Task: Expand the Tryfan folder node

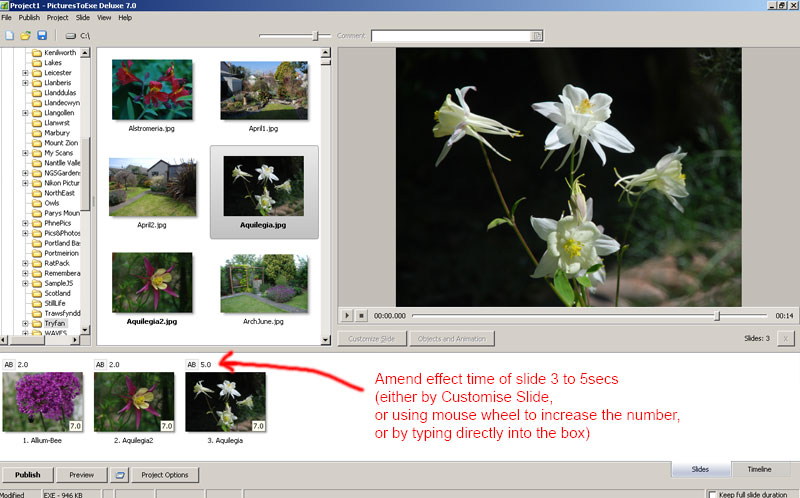Action: (x=25, y=324)
